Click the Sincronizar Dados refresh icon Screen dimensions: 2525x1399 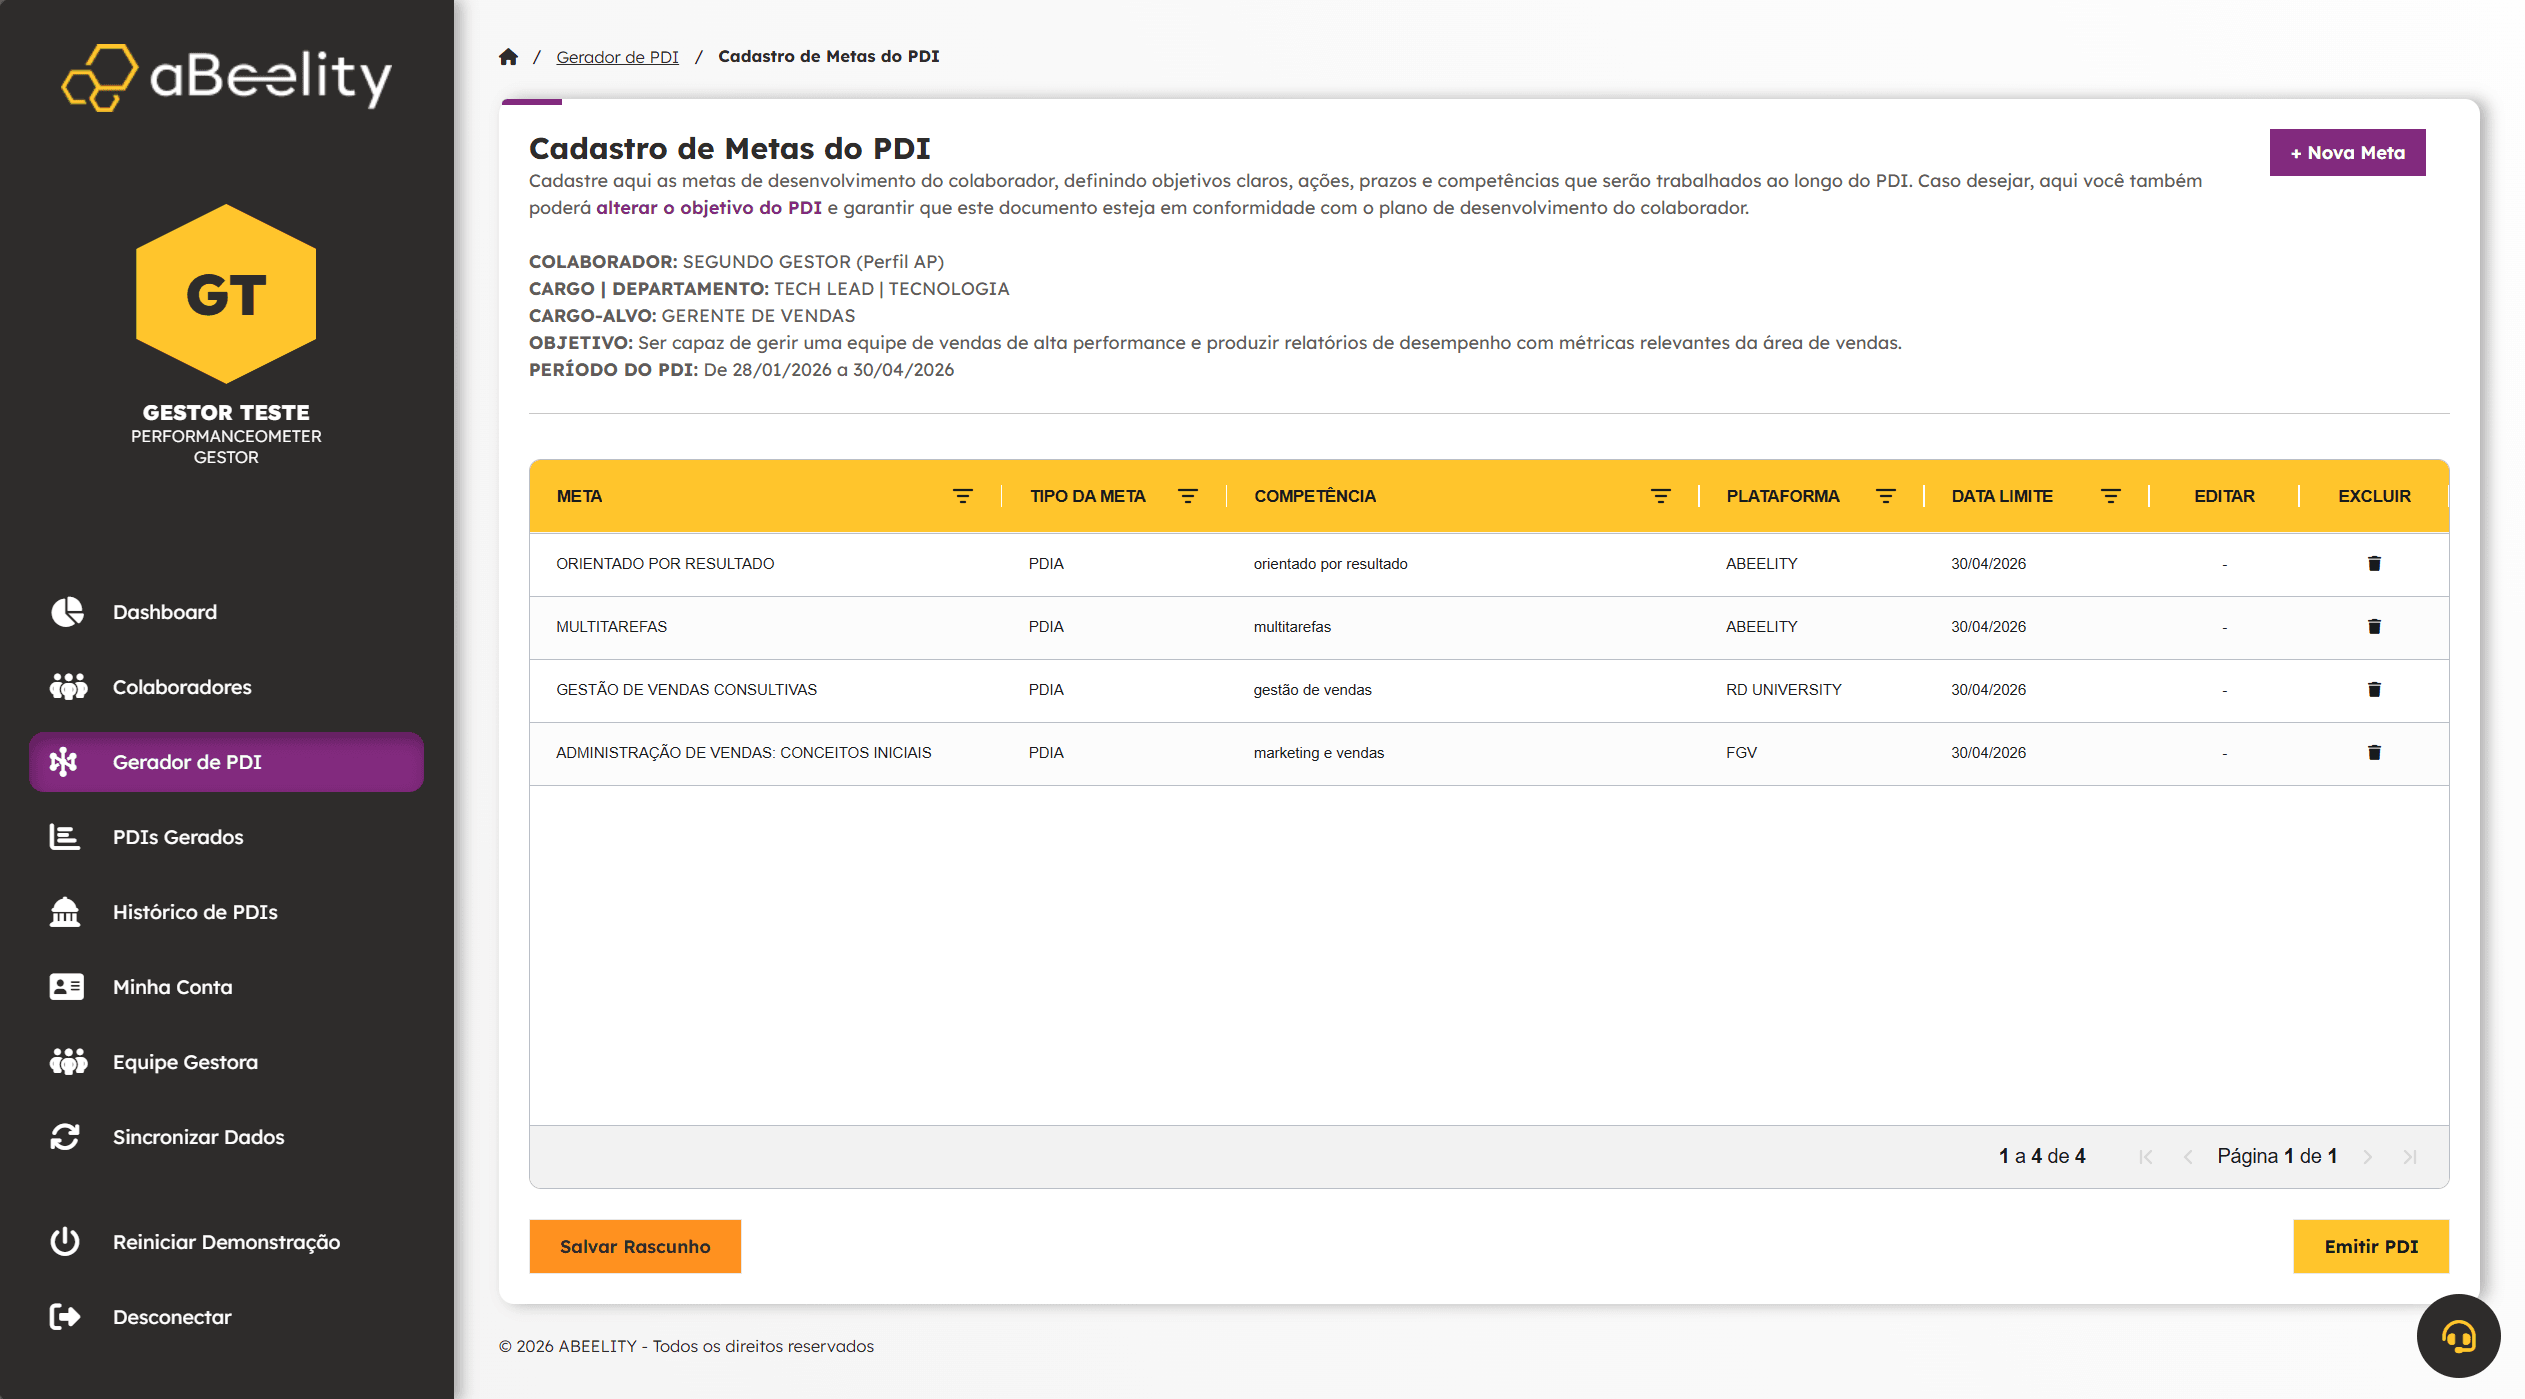click(66, 1137)
